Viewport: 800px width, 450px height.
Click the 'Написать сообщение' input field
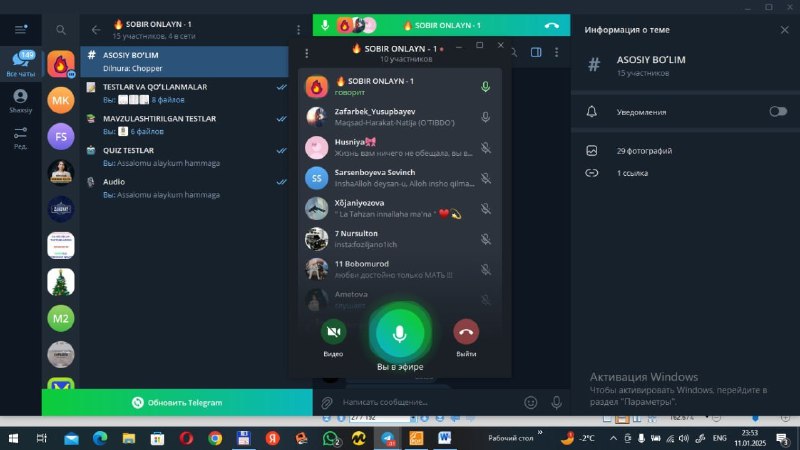429,403
